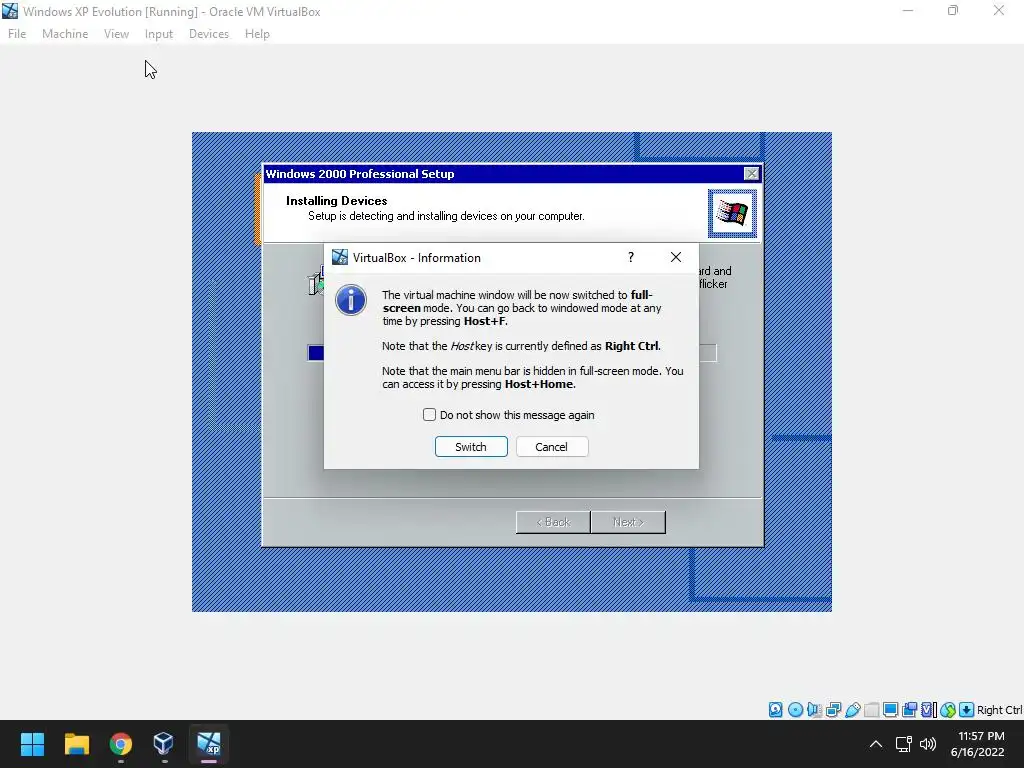Click the display settings status icon
The height and width of the screenshot is (768, 1024).
pyautogui.click(x=890, y=710)
